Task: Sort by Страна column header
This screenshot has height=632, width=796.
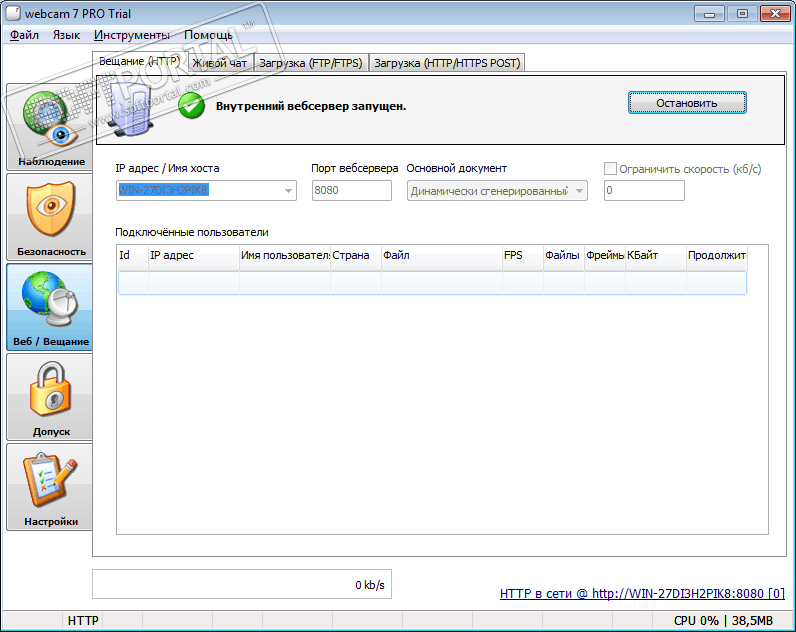Action: pyautogui.click(x=356, y=255)
